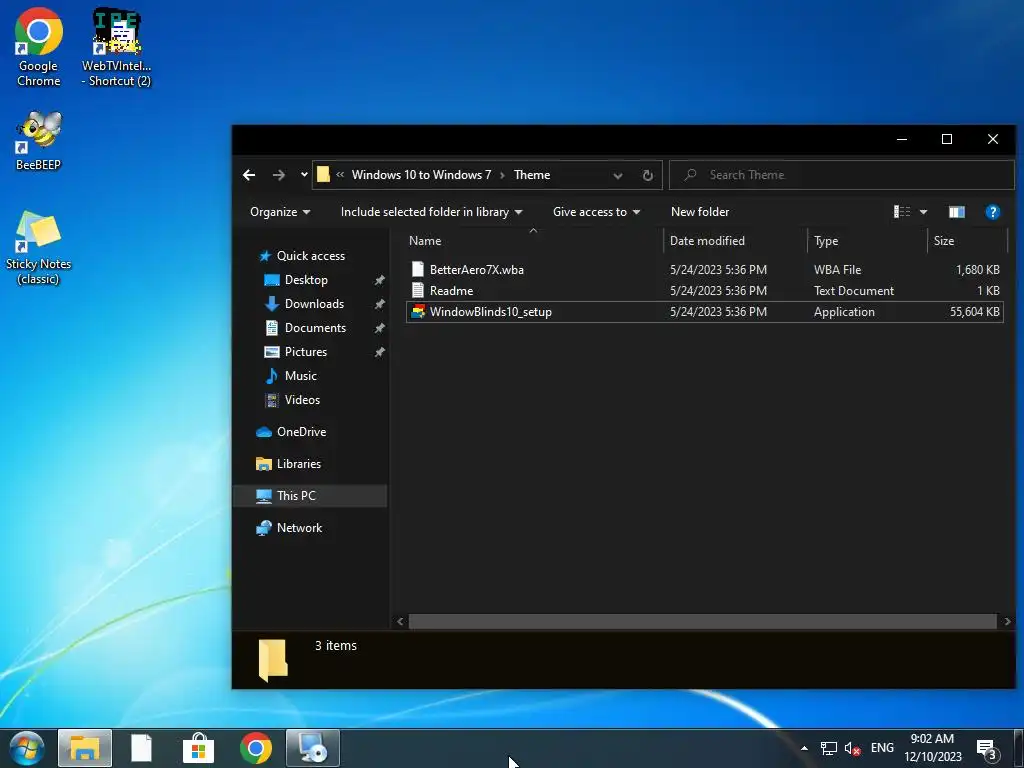Open 'Include selected folder in library' menu

[x=432, y=212]
